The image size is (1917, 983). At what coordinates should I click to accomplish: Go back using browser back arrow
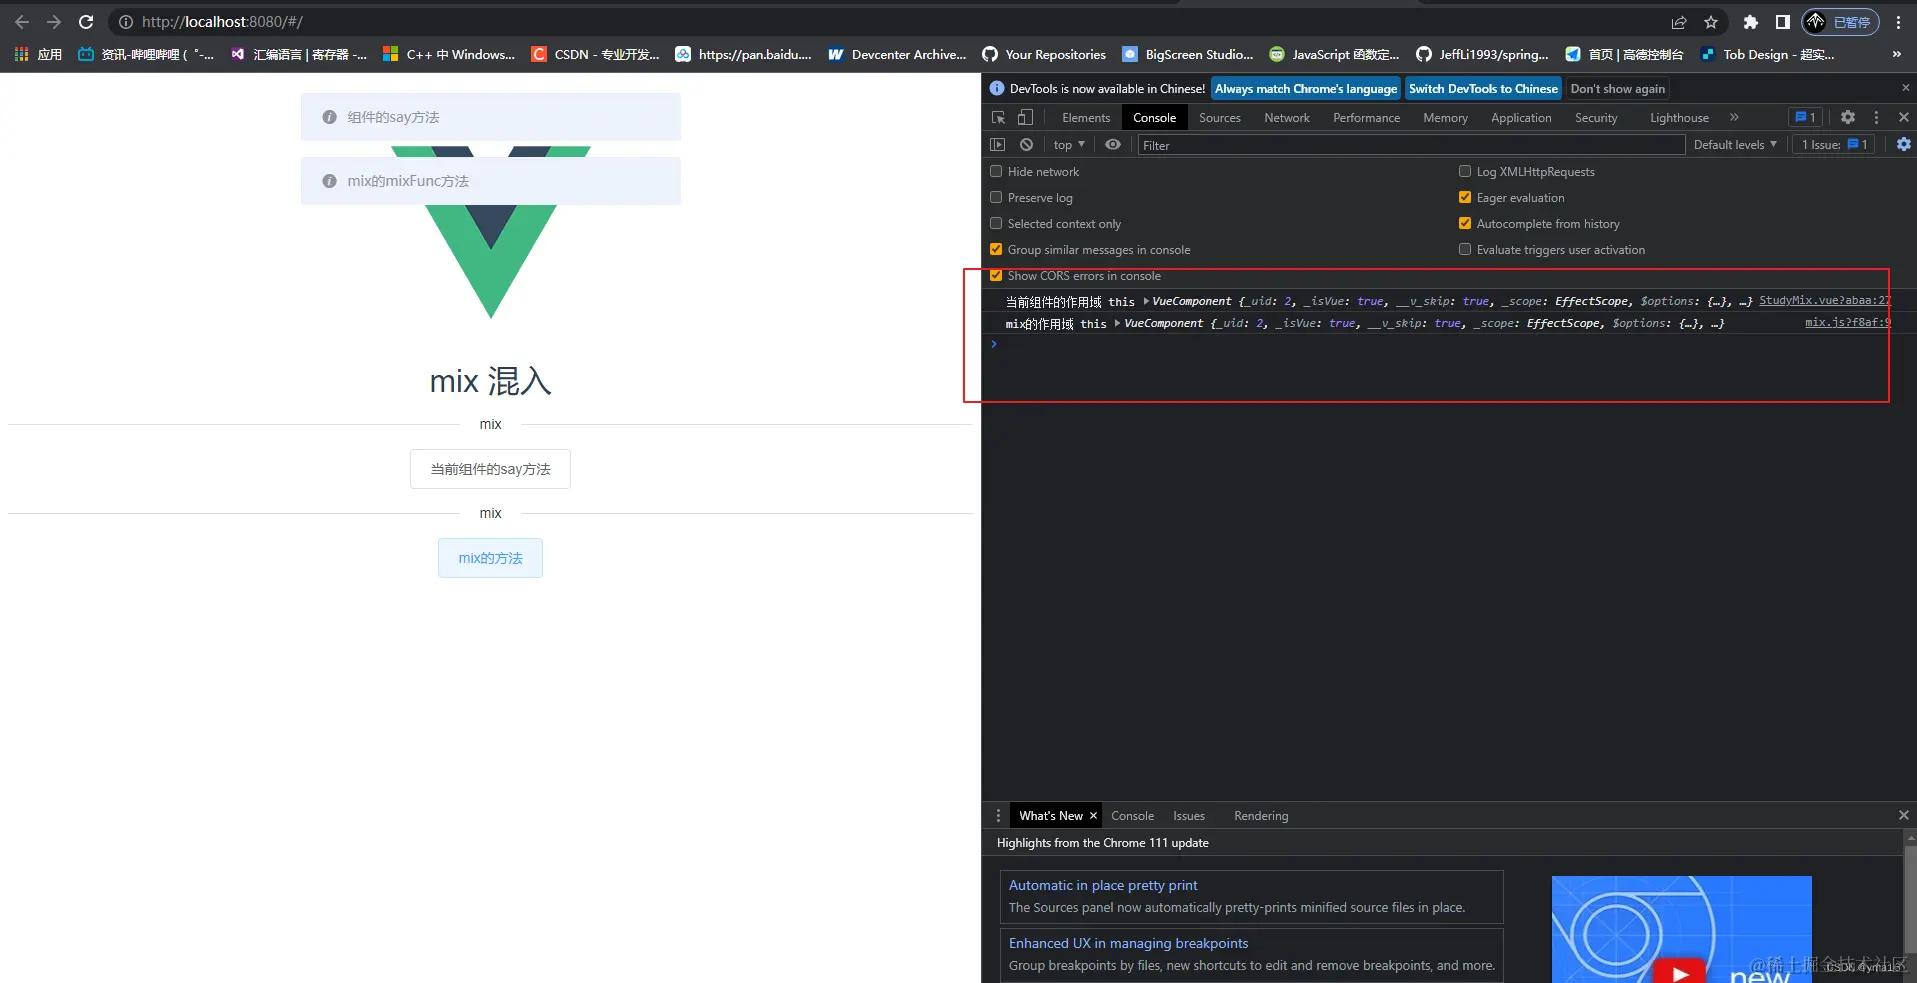[x=22, y=22]
